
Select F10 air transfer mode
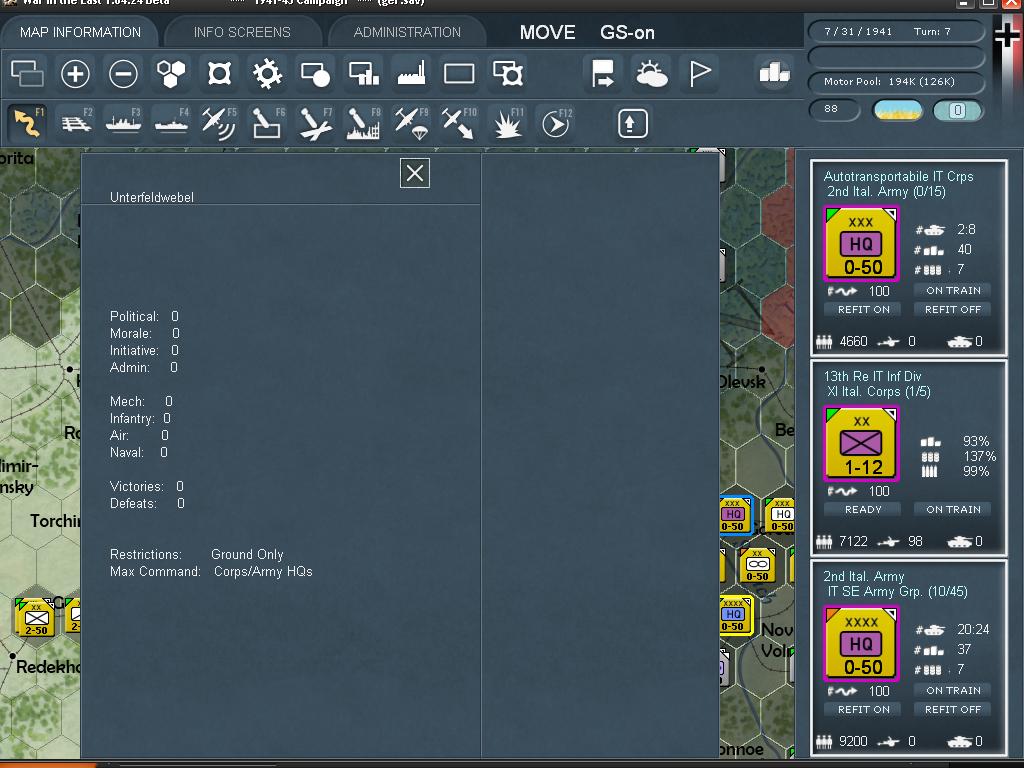tap(460, 123)
